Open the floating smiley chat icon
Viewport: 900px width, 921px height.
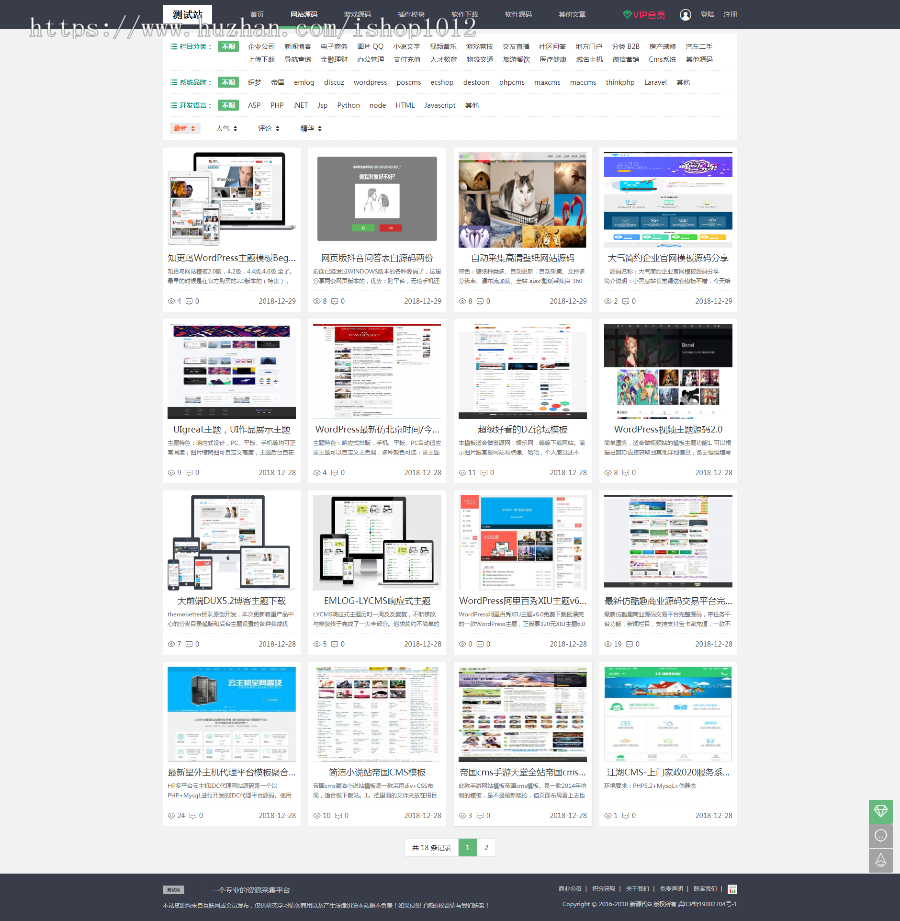(881, 835)
